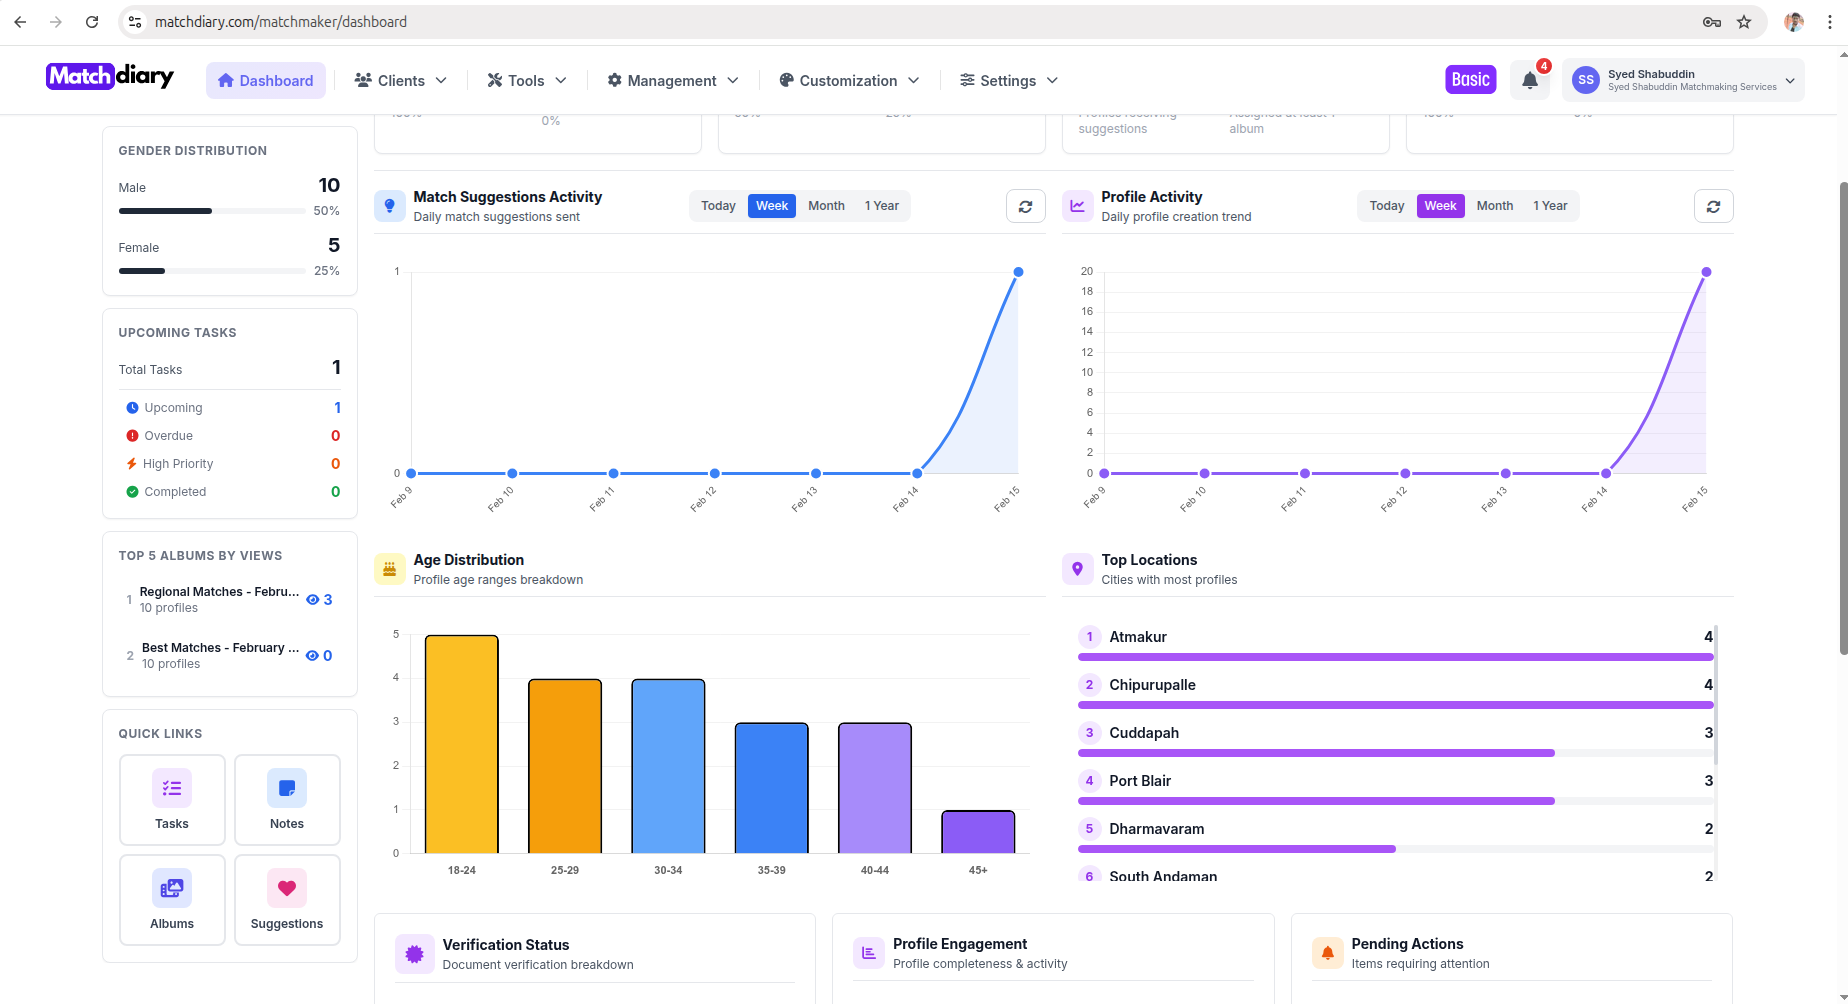Select 1 Year for Match Suggestions Activity
1848x1004 pixels.
click(881, 206)
